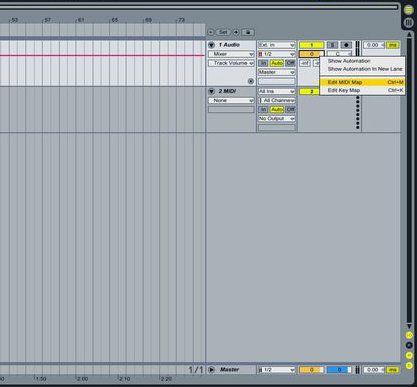This screenshot has width=417, height=387.
Task: Show the In/Out section icon
Action: (409, 335)
